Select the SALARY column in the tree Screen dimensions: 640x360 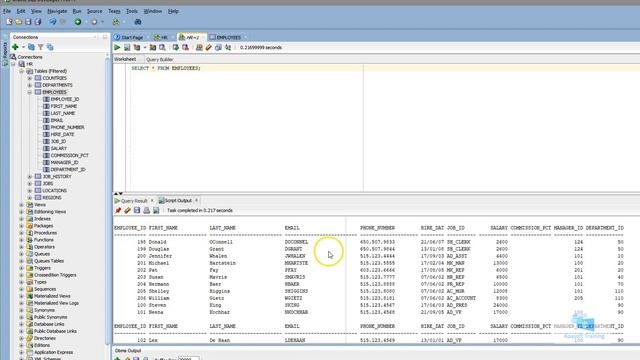pyautogui.click(x=59, y=148)
